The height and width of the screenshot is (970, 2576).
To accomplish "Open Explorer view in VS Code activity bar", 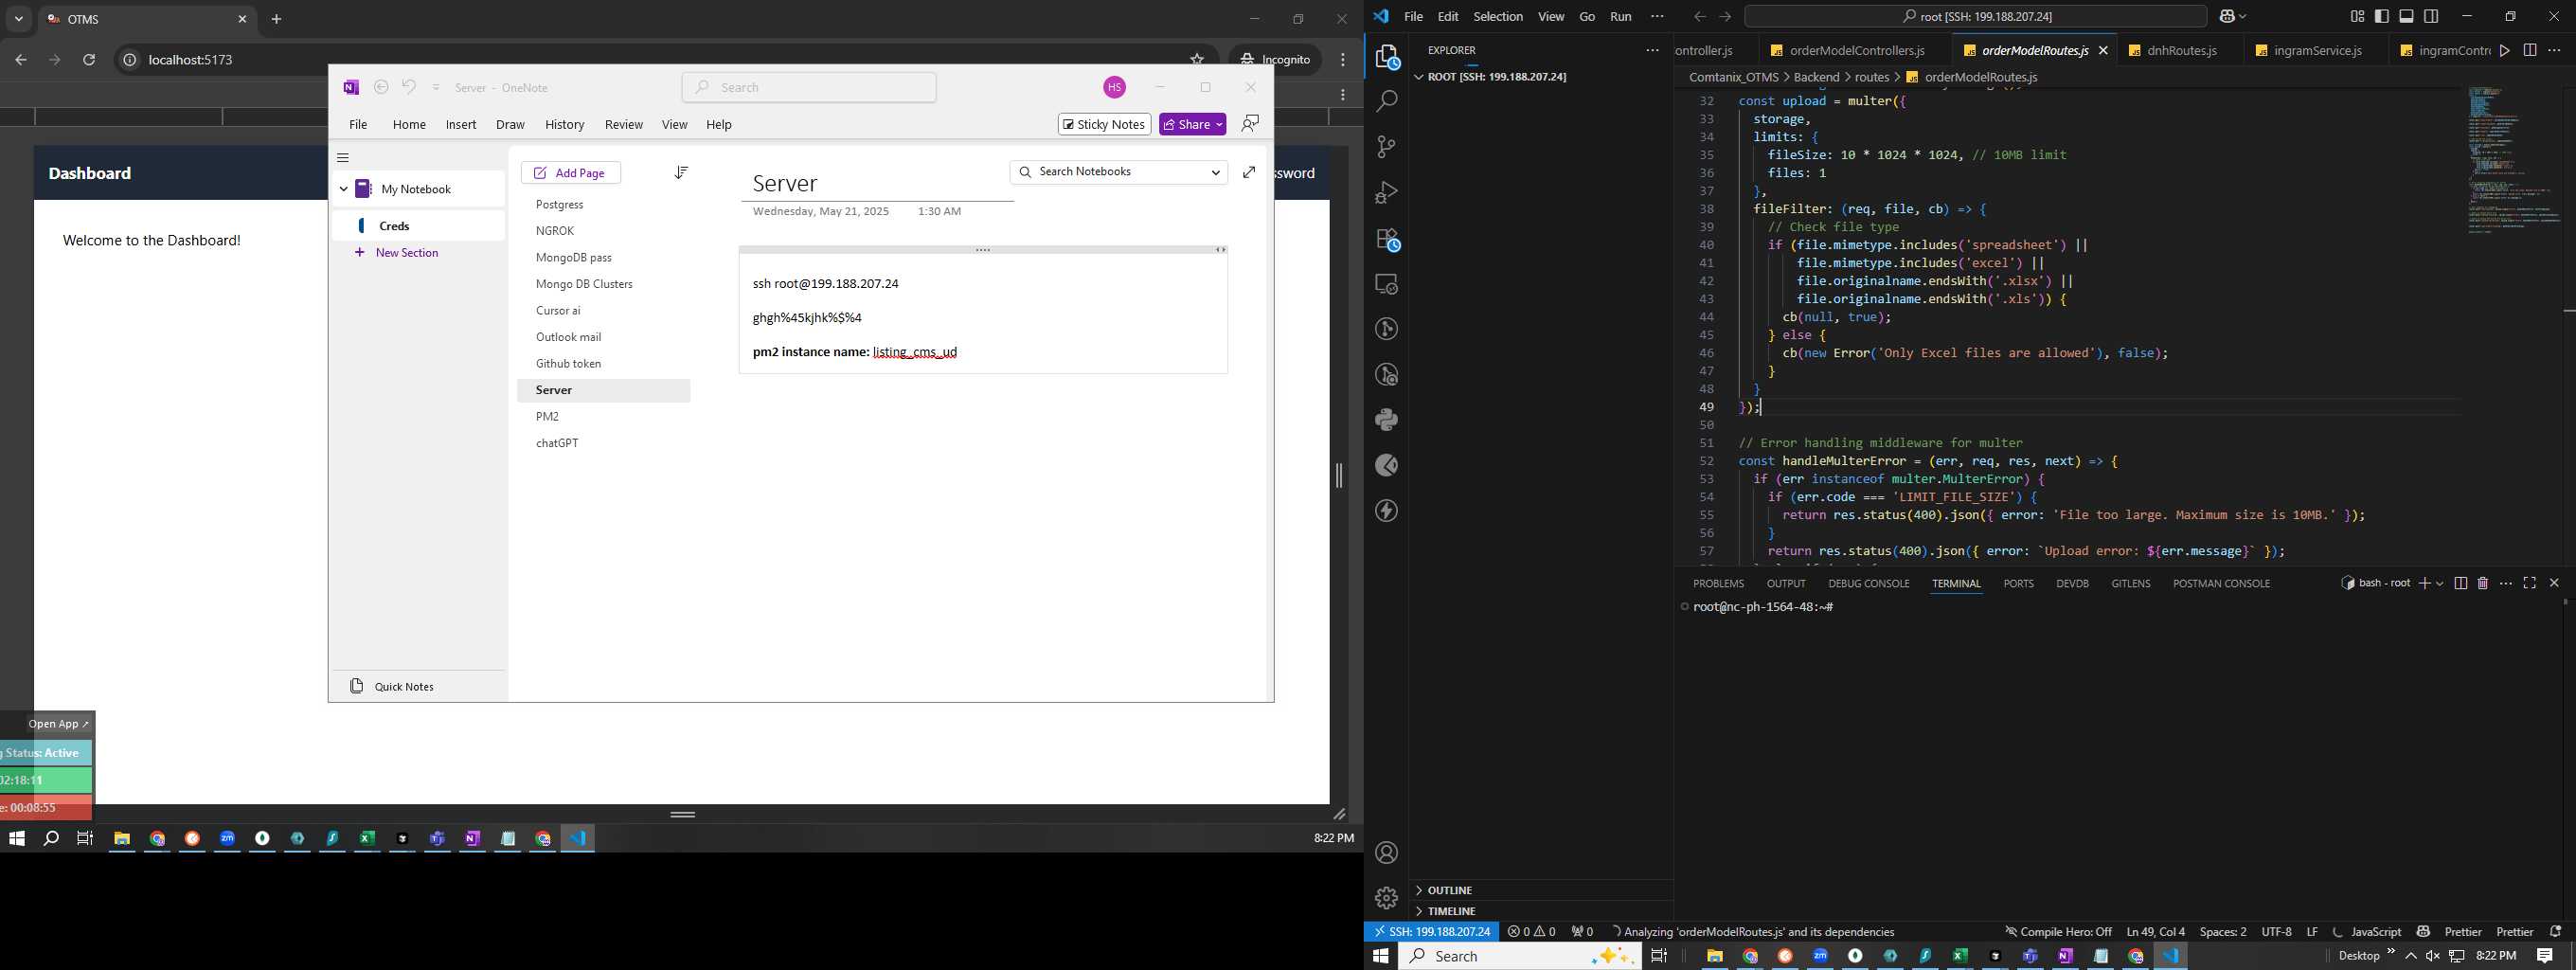I will pos(1387,57).
